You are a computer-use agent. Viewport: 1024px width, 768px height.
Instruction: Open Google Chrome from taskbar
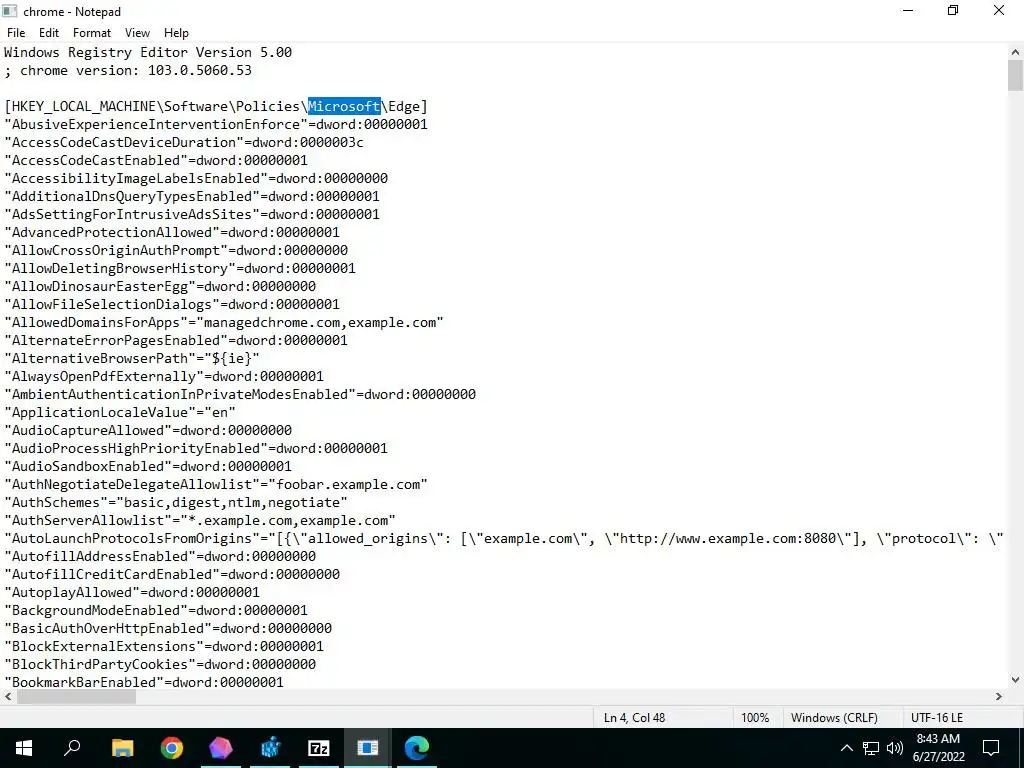click(172, 748)
